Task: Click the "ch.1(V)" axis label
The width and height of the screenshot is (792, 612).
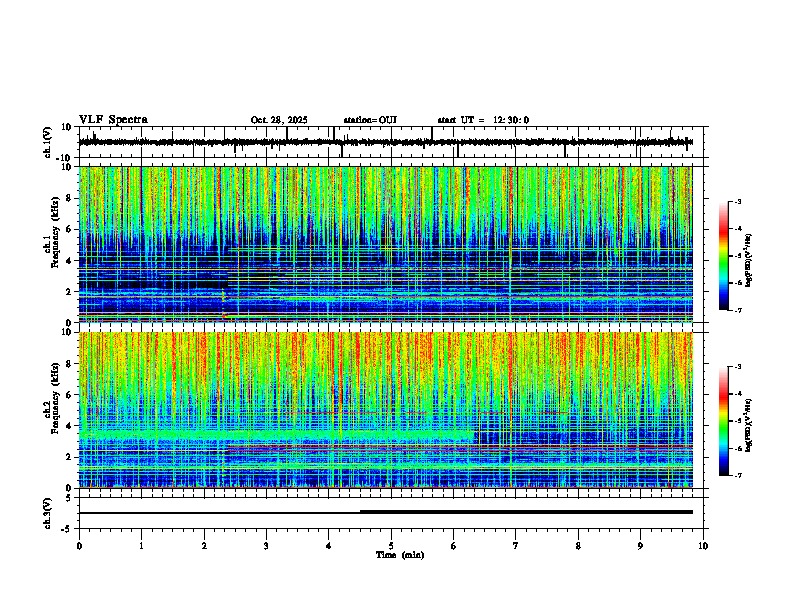Action: [x=48, y=142]
